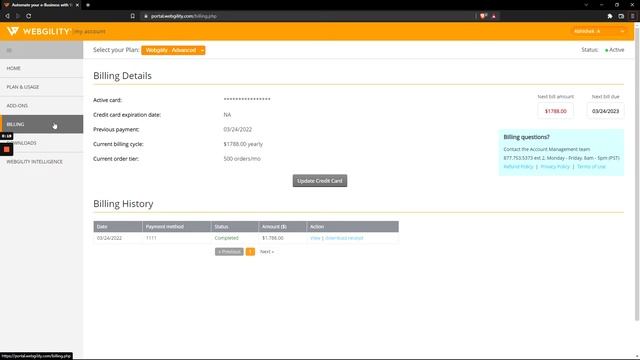640x360 pixels.
Task: Open the Privacy Policy link
Action: [x=555, y=167]
